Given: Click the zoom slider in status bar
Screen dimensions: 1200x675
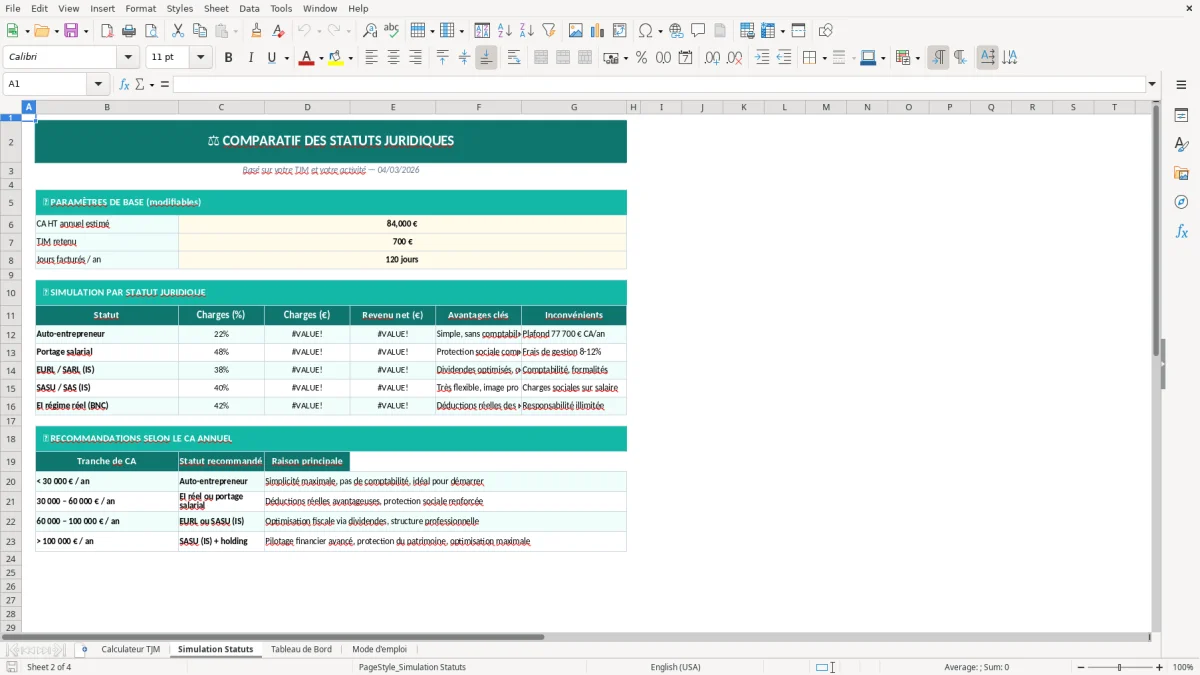Looking at the screenshot, I should [x=1120, y=667].
